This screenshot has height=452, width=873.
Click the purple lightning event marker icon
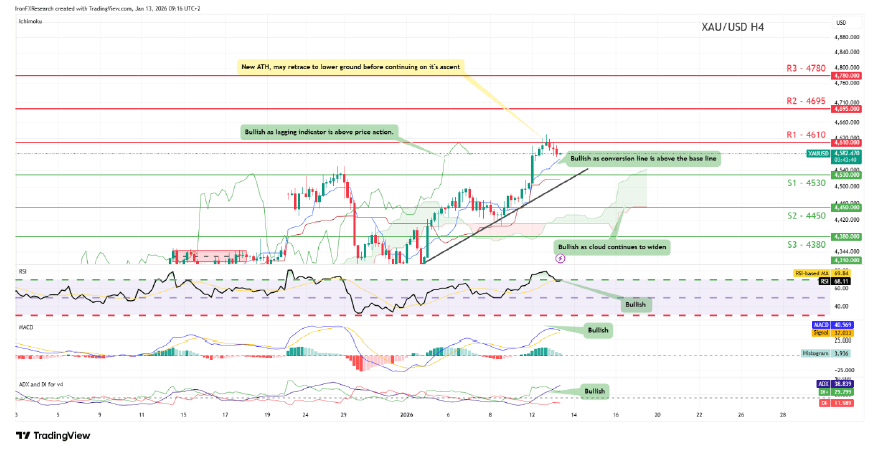(561, 259)
